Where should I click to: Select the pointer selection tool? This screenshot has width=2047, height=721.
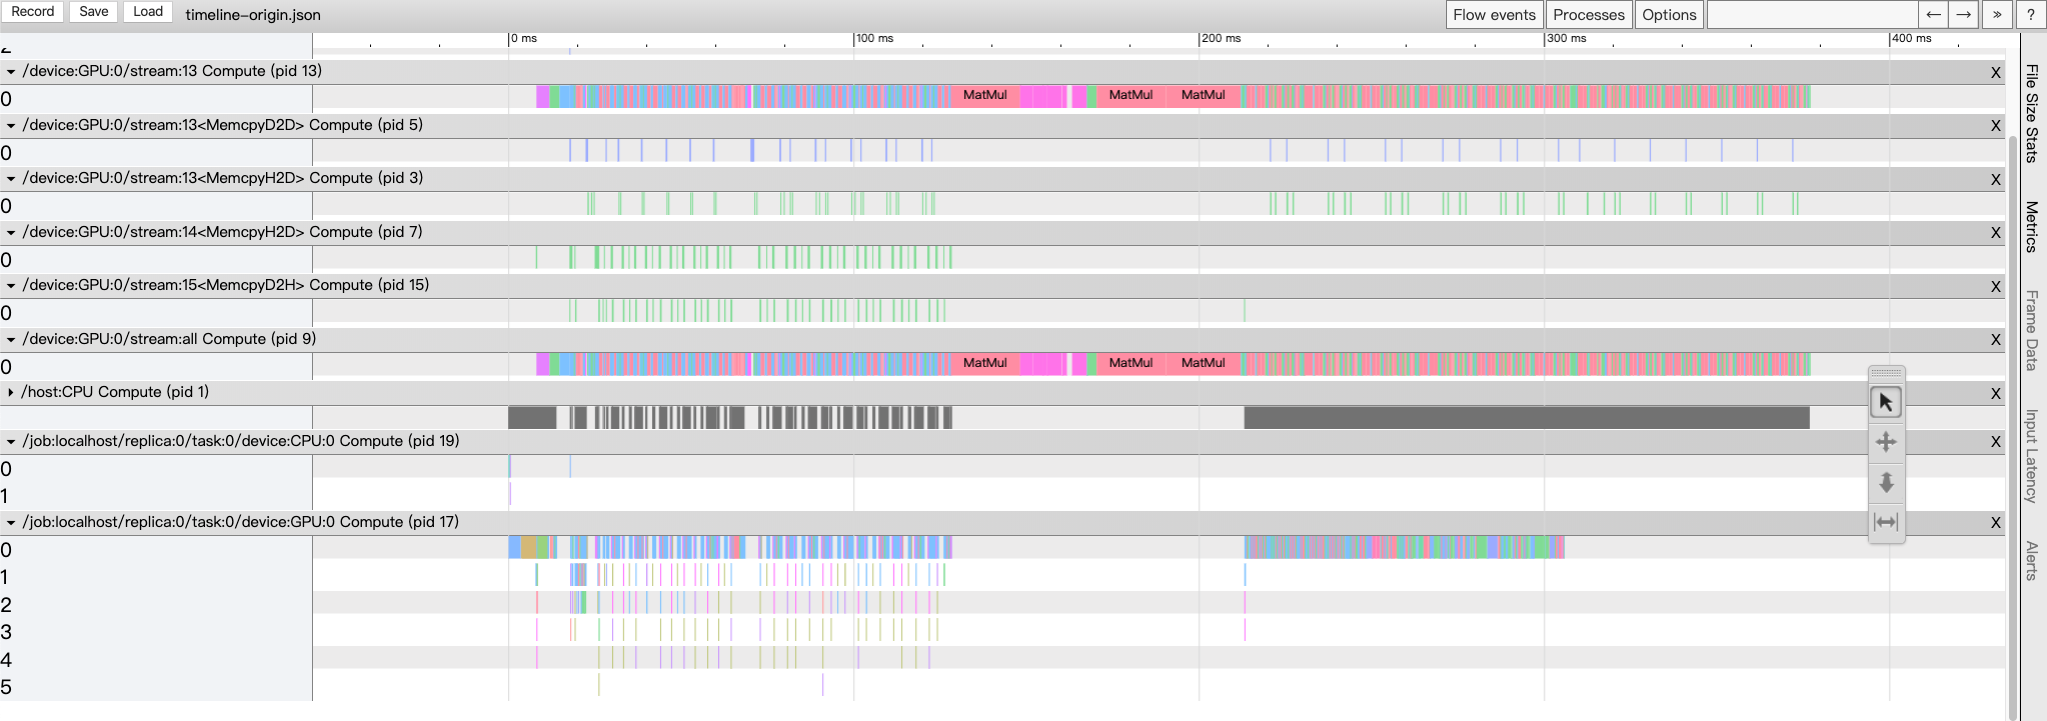1886,402
